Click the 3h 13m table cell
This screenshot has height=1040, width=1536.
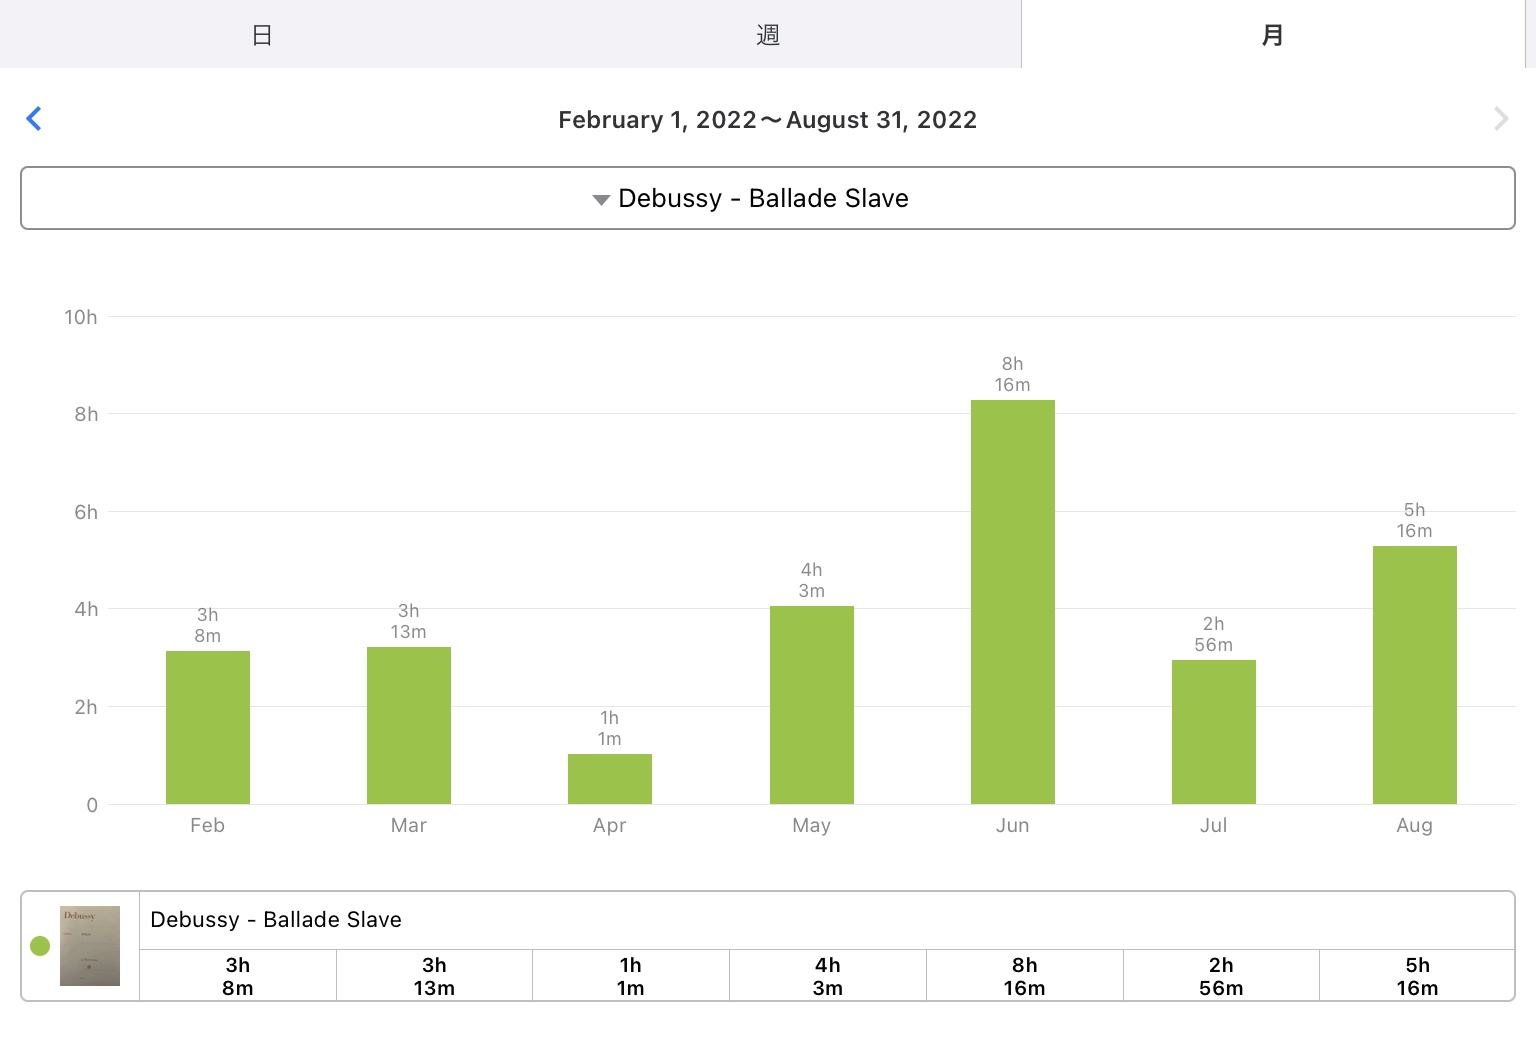tap(434, 976)
